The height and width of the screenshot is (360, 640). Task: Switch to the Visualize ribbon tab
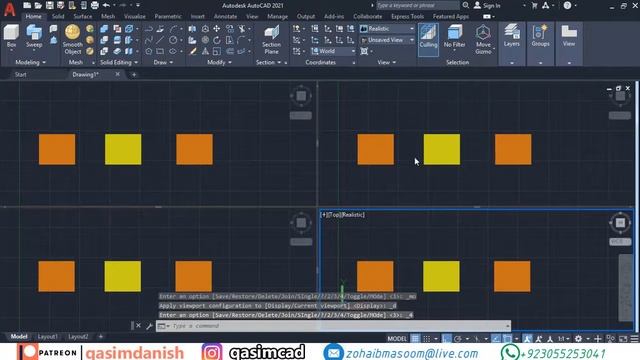pyautogui.click(x=135, y=16)
